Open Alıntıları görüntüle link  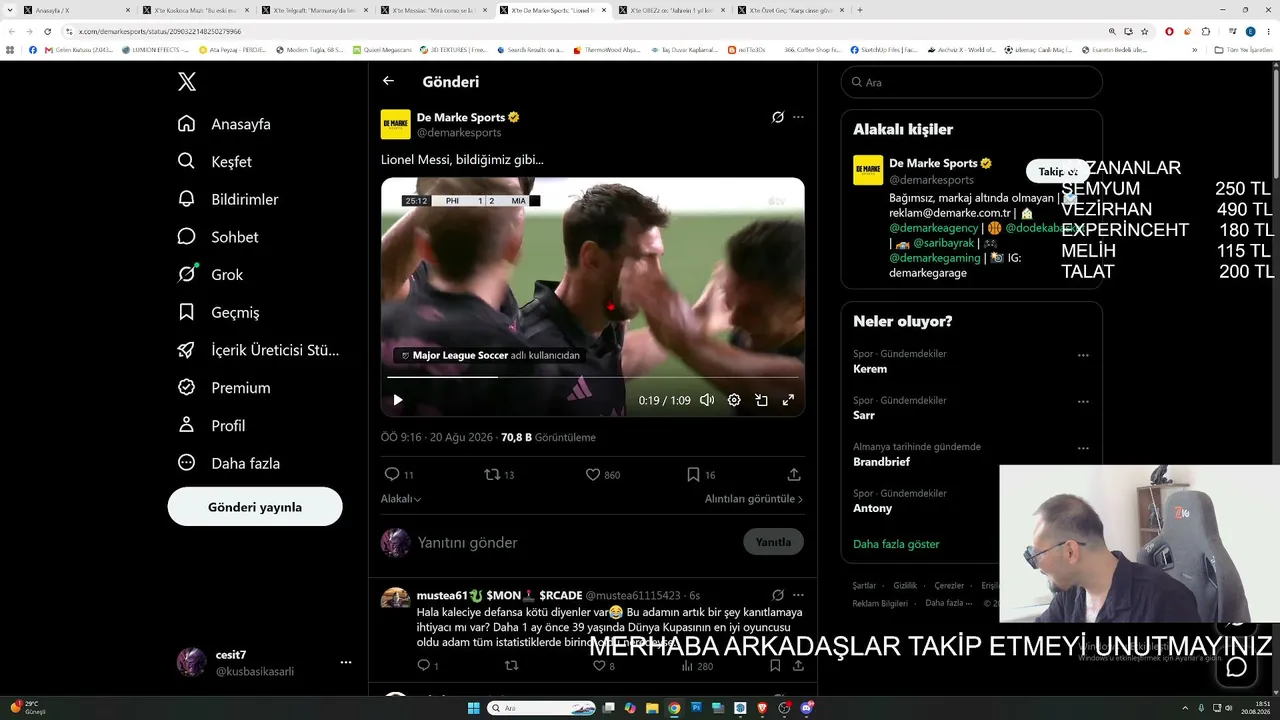754,499
